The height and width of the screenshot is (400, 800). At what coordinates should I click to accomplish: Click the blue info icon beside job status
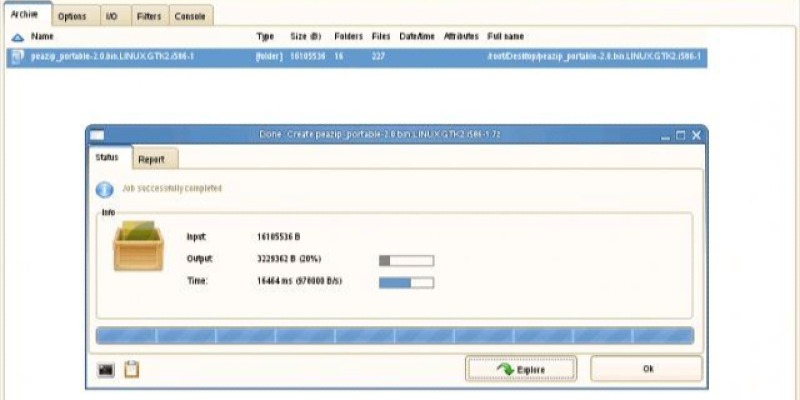point(104,189)
